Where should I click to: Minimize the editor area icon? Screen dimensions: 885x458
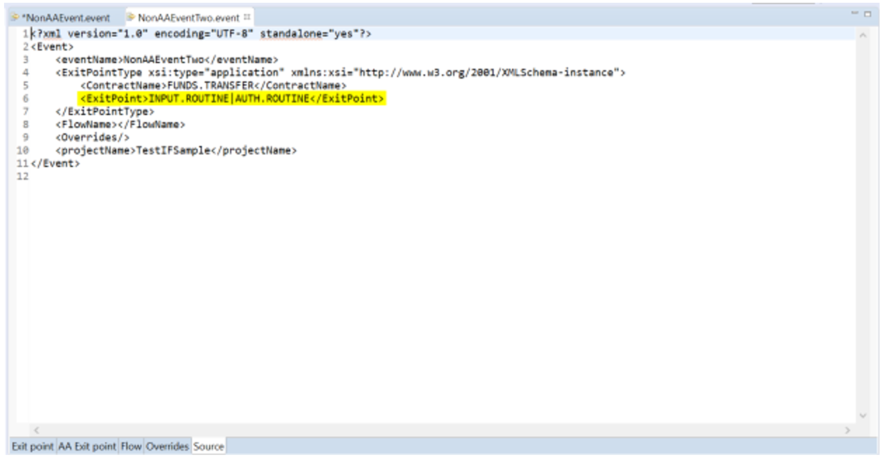855,14
